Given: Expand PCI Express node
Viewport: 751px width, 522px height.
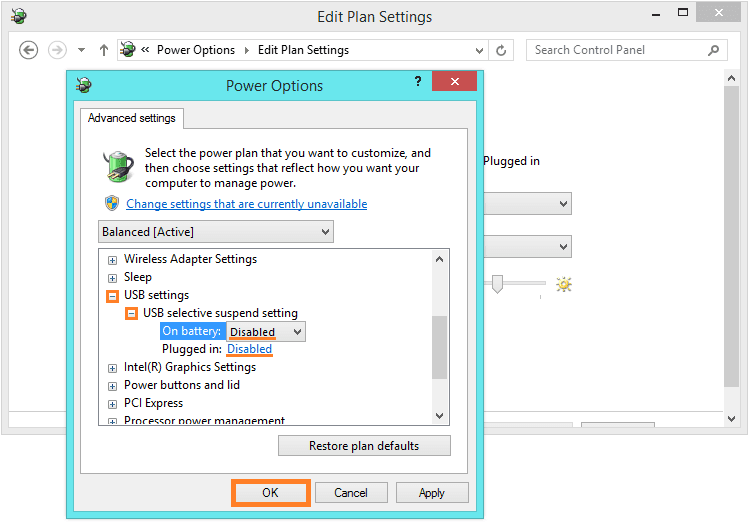Looking at the screenshot, I should tap(112, 405).
